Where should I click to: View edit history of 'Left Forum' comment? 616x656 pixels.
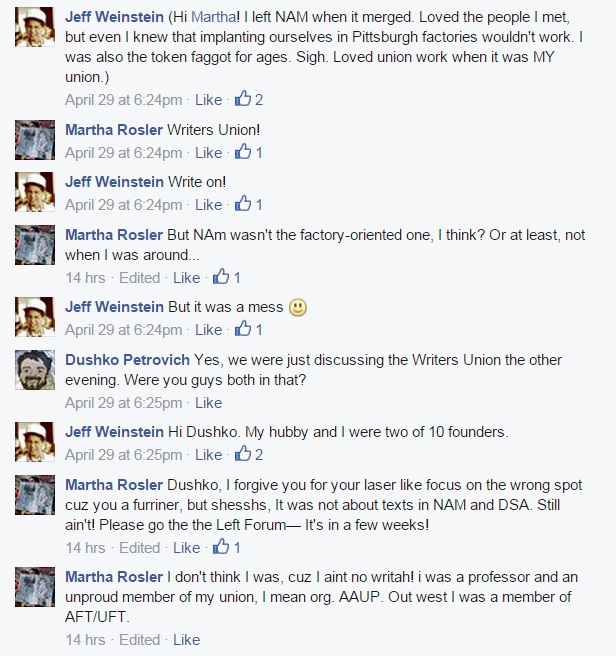pos(139,548)
